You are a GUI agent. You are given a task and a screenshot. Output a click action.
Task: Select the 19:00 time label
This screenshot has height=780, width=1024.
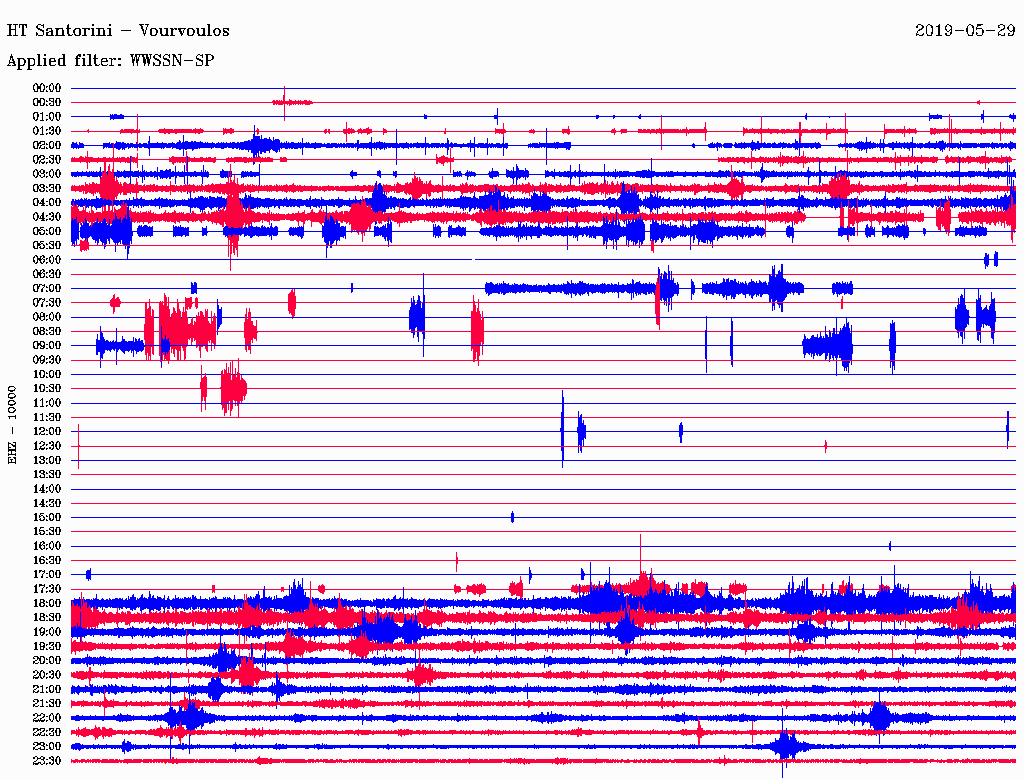pyautogui.click(x=47, y=632)
